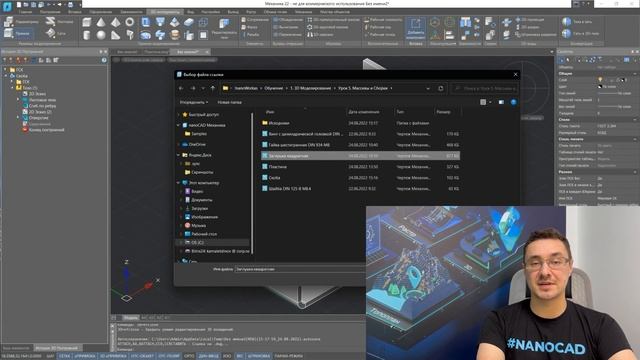This screenshot has width=640, height=360.
Task: Go back in file dialog navigation
Action: pyautogui.click(x=181, y=88)
